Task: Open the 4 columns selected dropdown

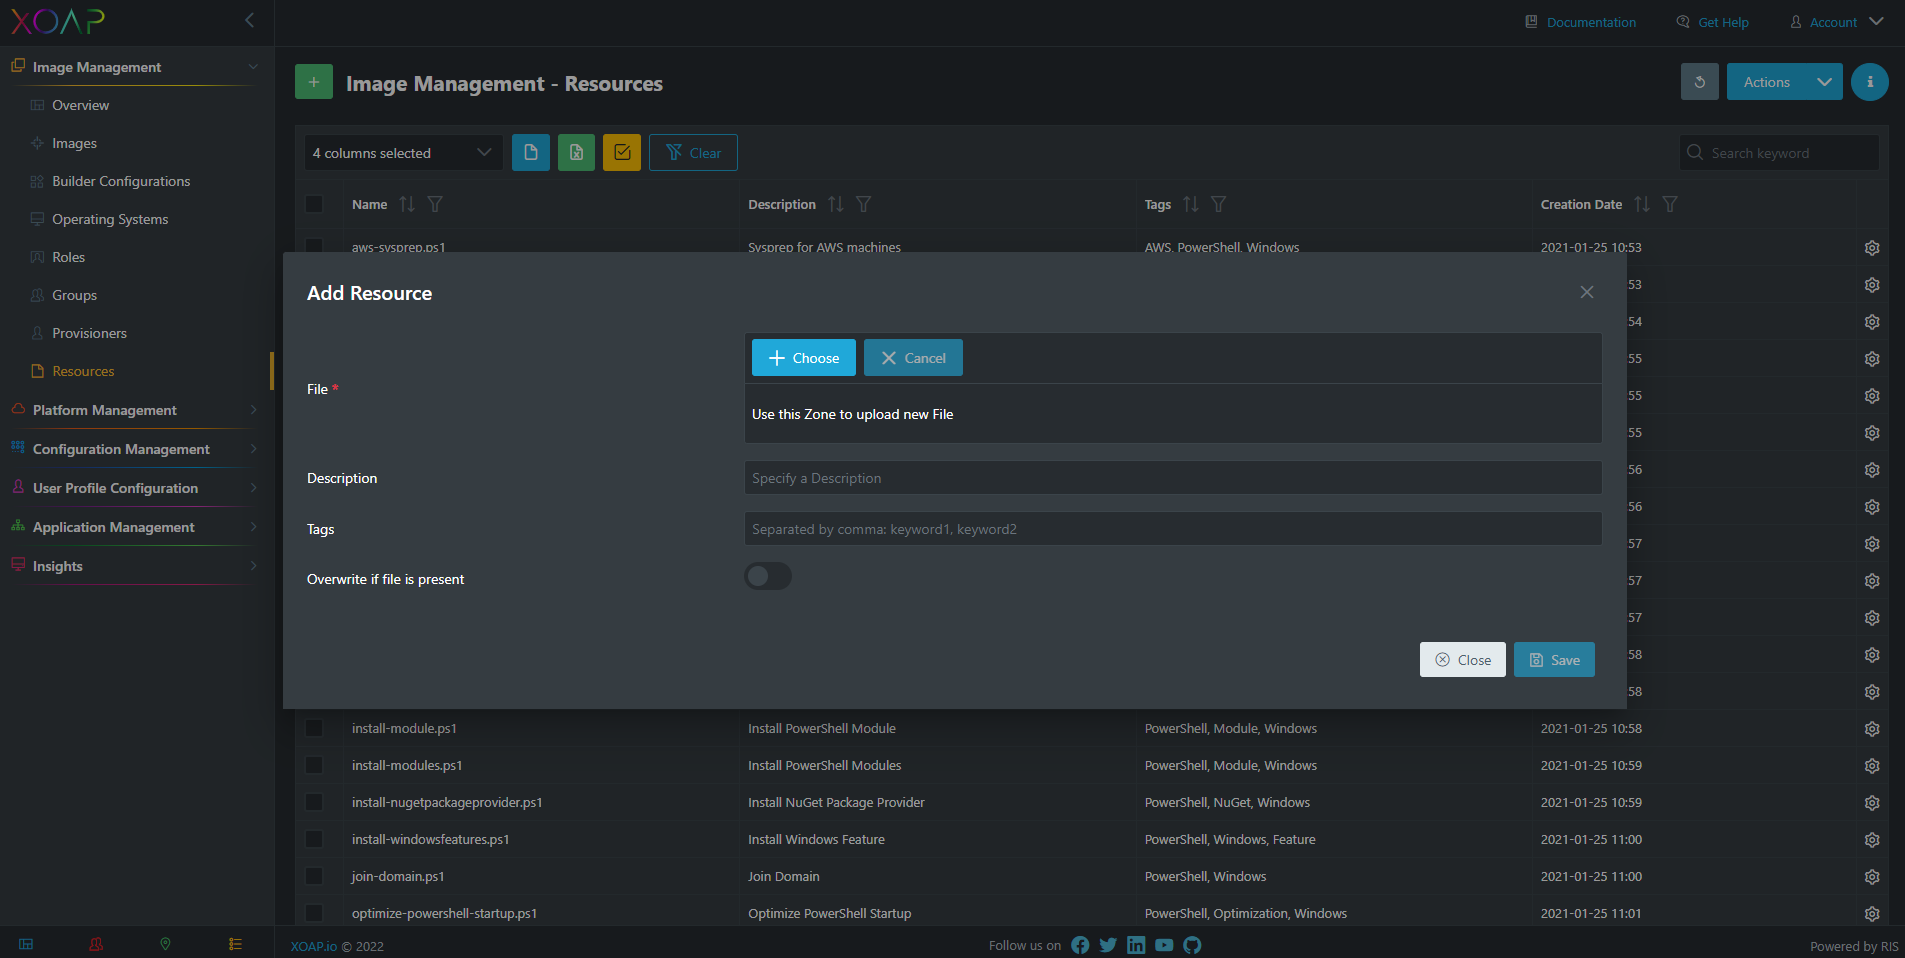Action: (x=403, y=152)
